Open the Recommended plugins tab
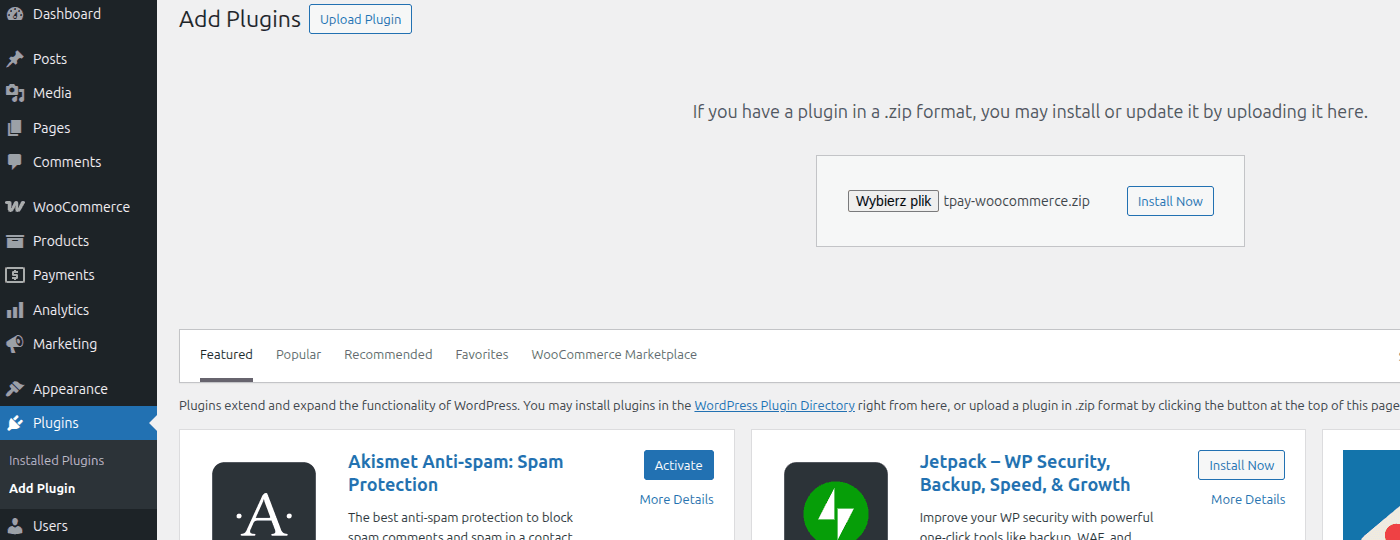 (x=388, y=355)
